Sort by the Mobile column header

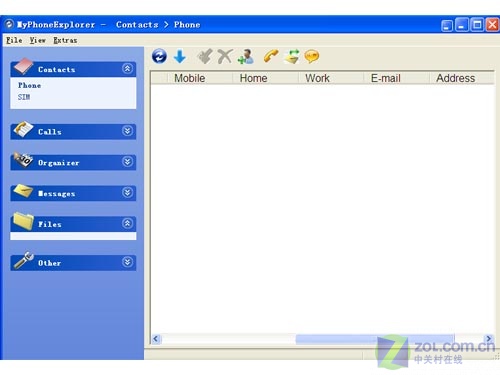point(199,78)
